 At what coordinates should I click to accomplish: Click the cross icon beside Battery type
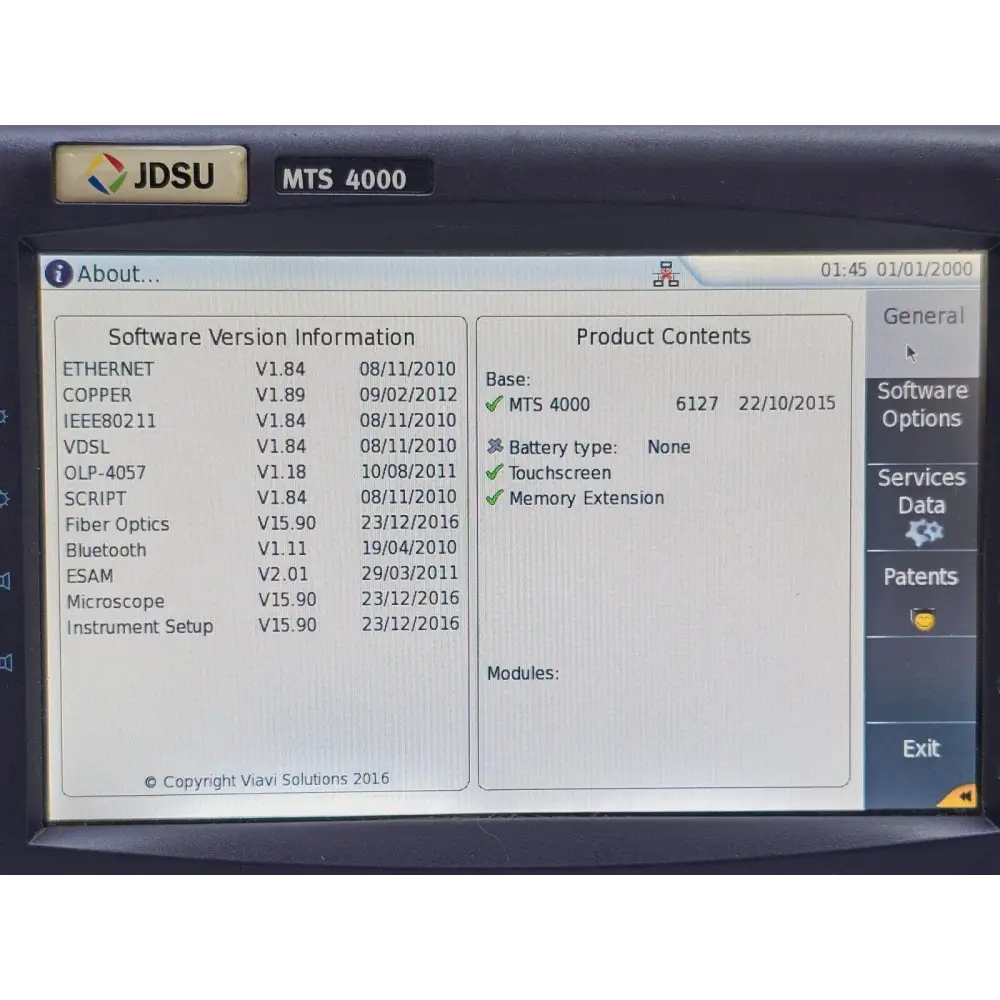pos(495,446)
